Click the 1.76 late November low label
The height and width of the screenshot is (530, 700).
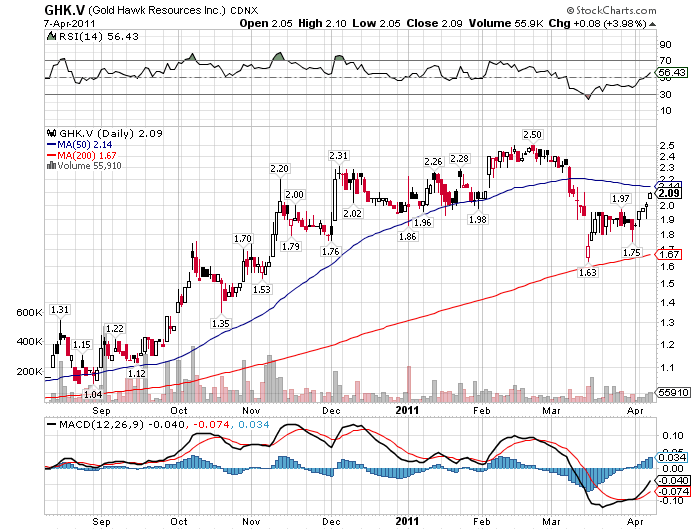(331, 251)
